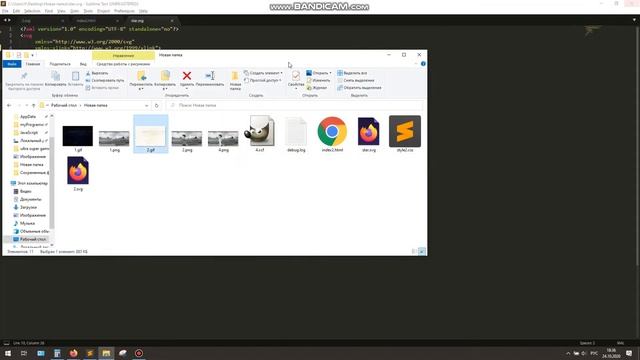
Task: Open the Простой доступ dropdown
Action: [x=263, y=80]
